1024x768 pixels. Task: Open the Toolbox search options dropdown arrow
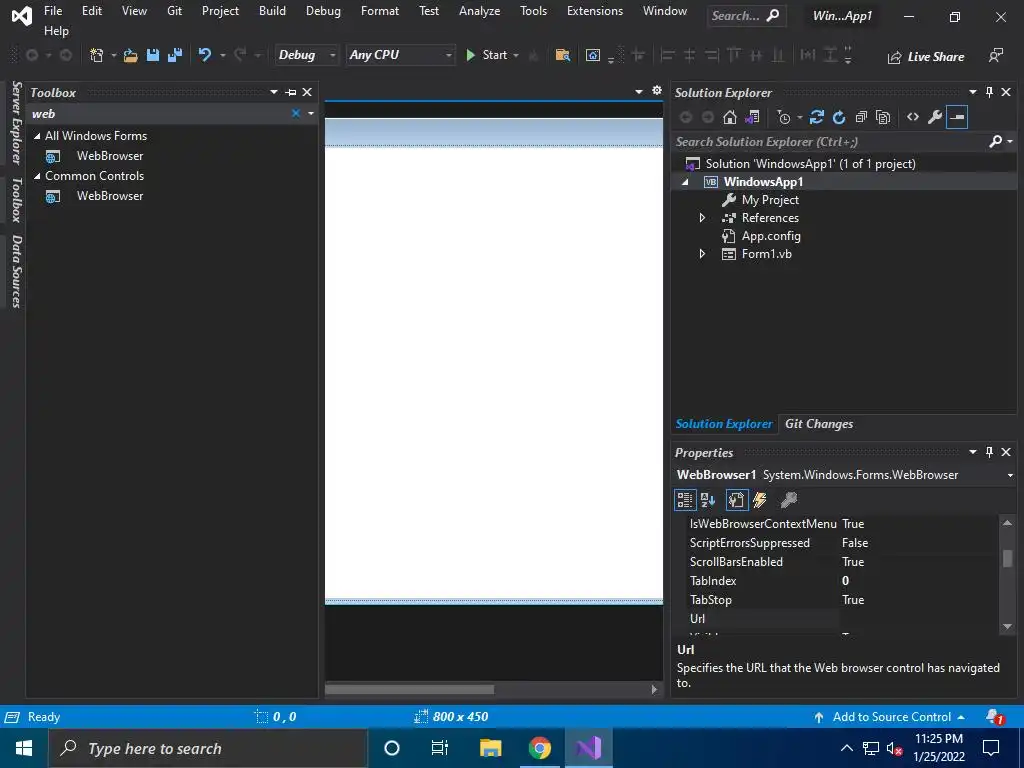[x=312, y=114]
